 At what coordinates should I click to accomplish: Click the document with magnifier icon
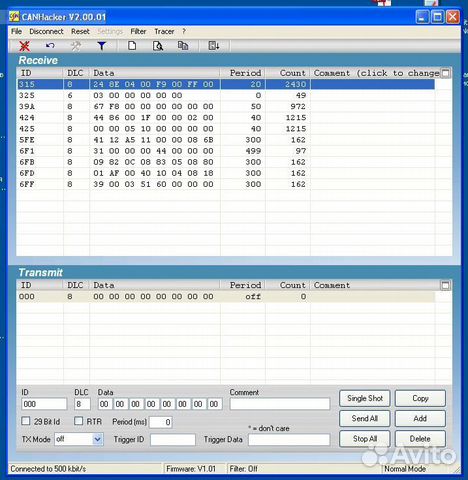pos(158,46)
